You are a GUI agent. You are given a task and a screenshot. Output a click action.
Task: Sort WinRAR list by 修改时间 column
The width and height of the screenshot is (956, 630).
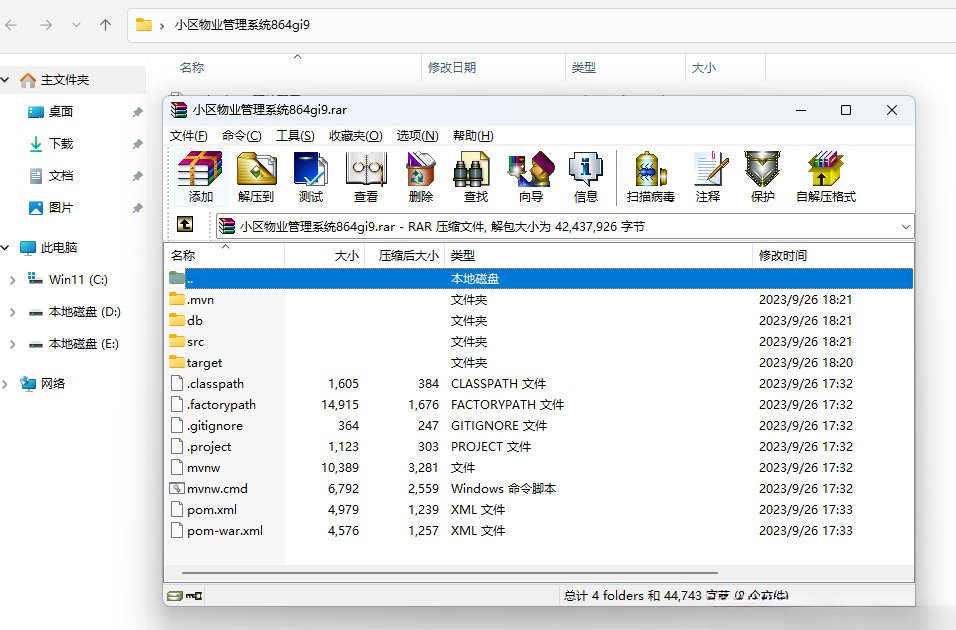[x=833, y=256]
